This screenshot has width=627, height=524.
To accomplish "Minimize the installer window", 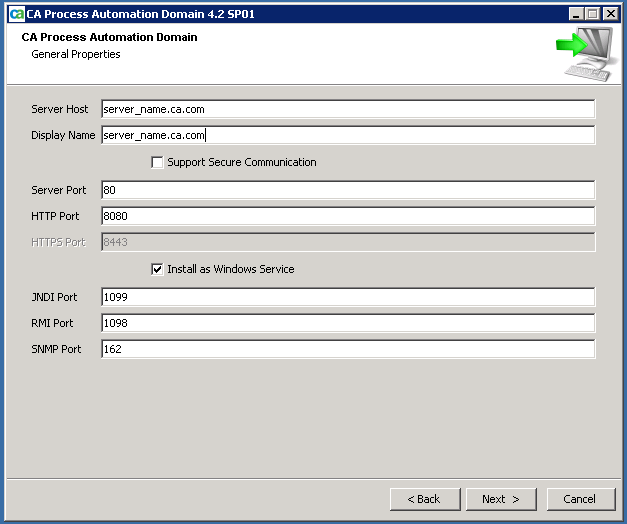I will coord(576,14).
